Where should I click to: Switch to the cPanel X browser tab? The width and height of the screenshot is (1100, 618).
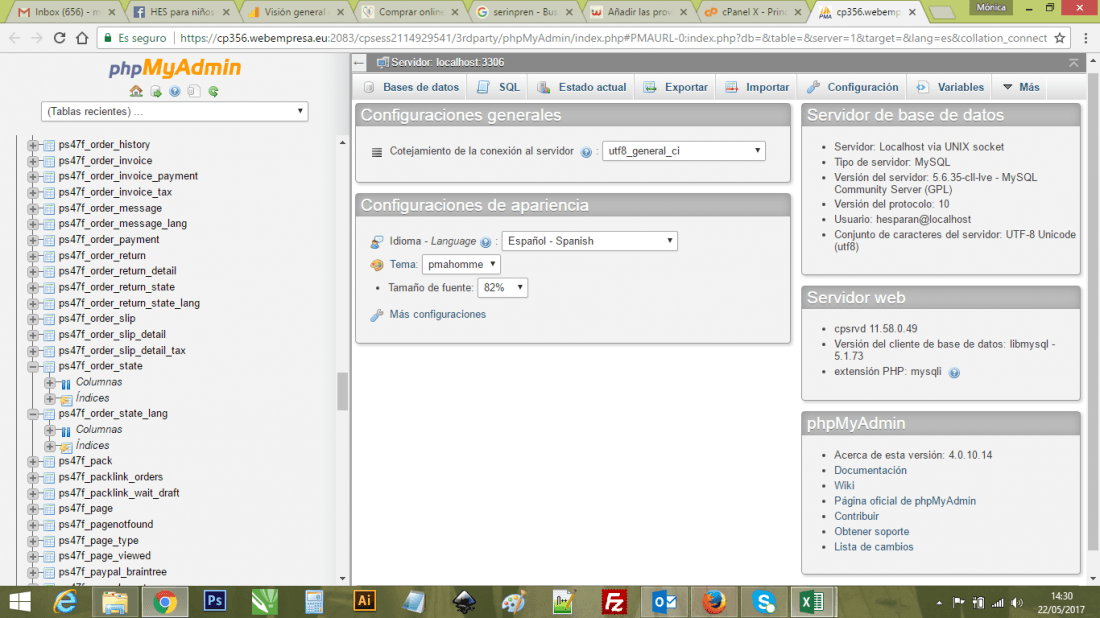(753, 12)
